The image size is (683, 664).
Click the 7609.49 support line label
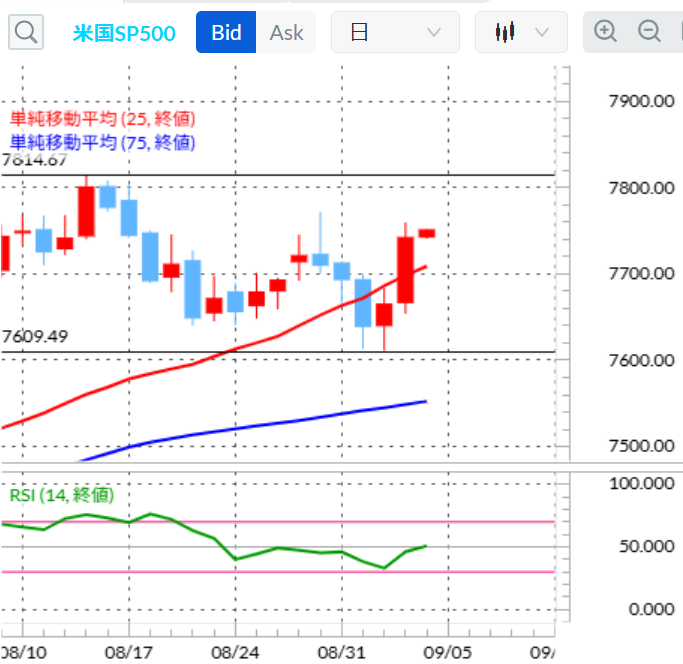35,336
